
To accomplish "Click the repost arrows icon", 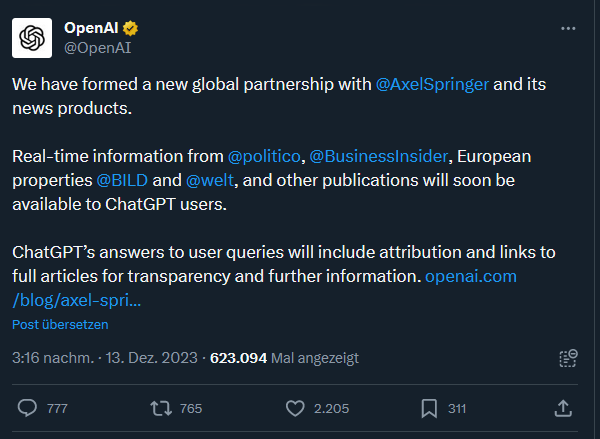I will (x=160, y=408).
